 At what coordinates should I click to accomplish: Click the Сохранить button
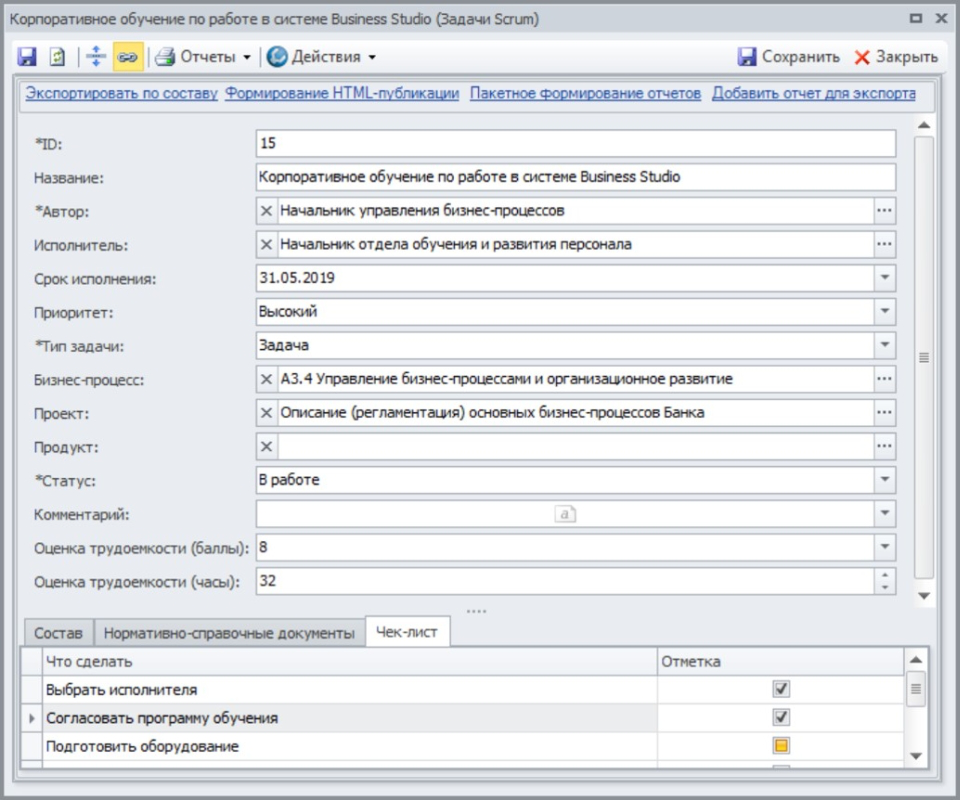[789, 57]
